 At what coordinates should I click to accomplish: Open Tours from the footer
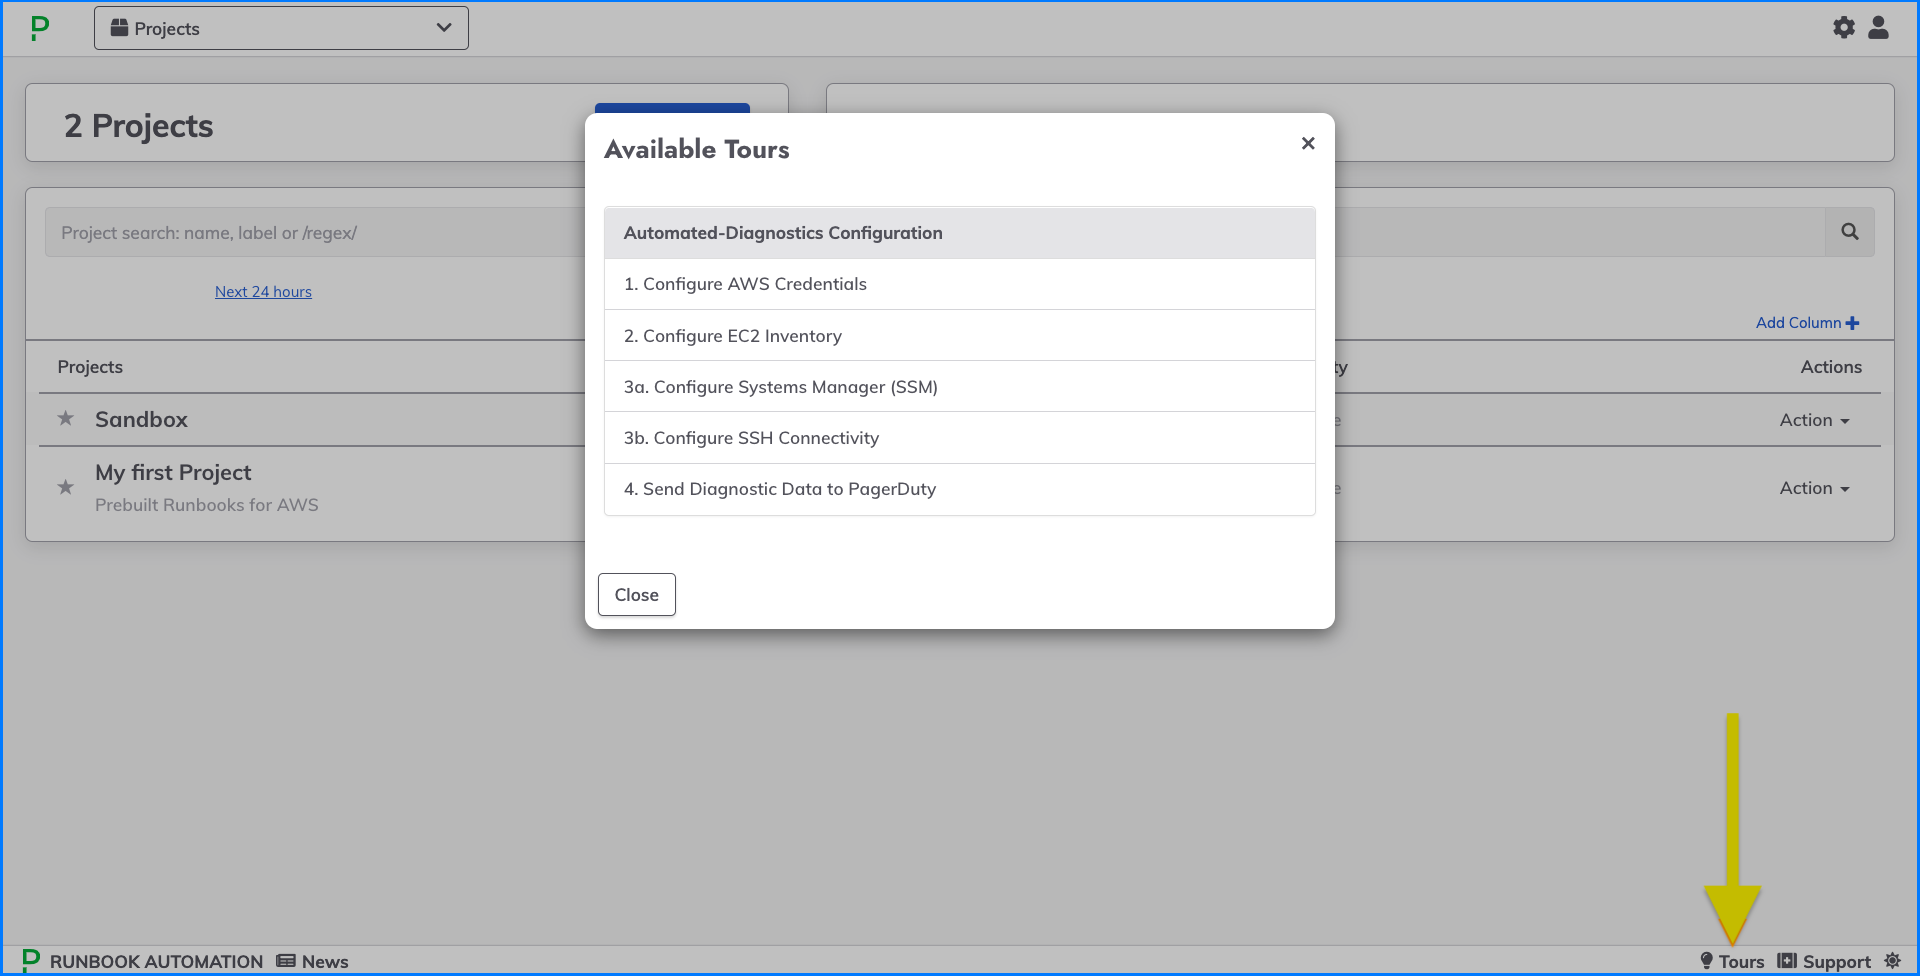(1733, 961)
